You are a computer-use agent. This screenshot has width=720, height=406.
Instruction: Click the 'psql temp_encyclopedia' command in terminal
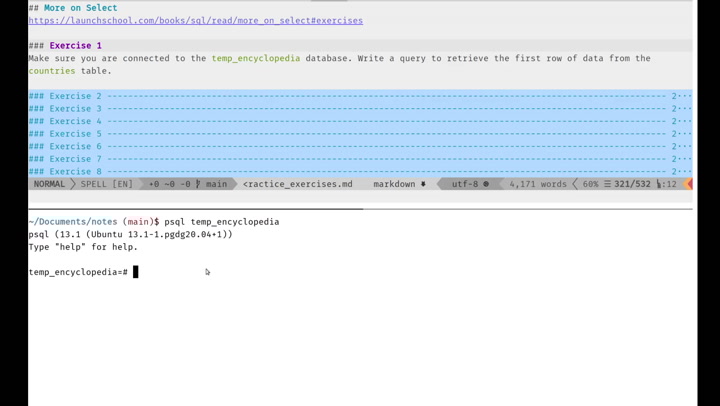click(x=222, y=222)
